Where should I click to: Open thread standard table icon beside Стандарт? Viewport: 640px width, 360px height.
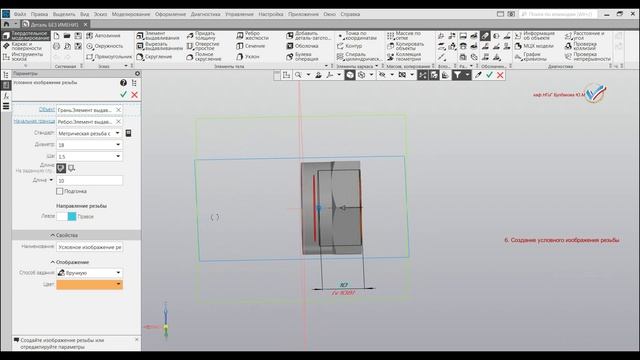pos(129,133)
